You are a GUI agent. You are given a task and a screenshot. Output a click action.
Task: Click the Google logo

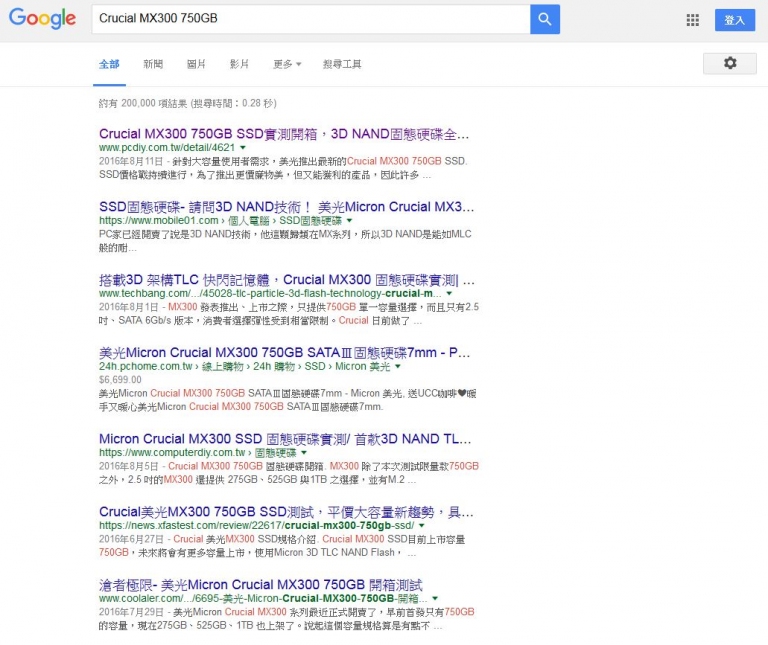point(43,19)
